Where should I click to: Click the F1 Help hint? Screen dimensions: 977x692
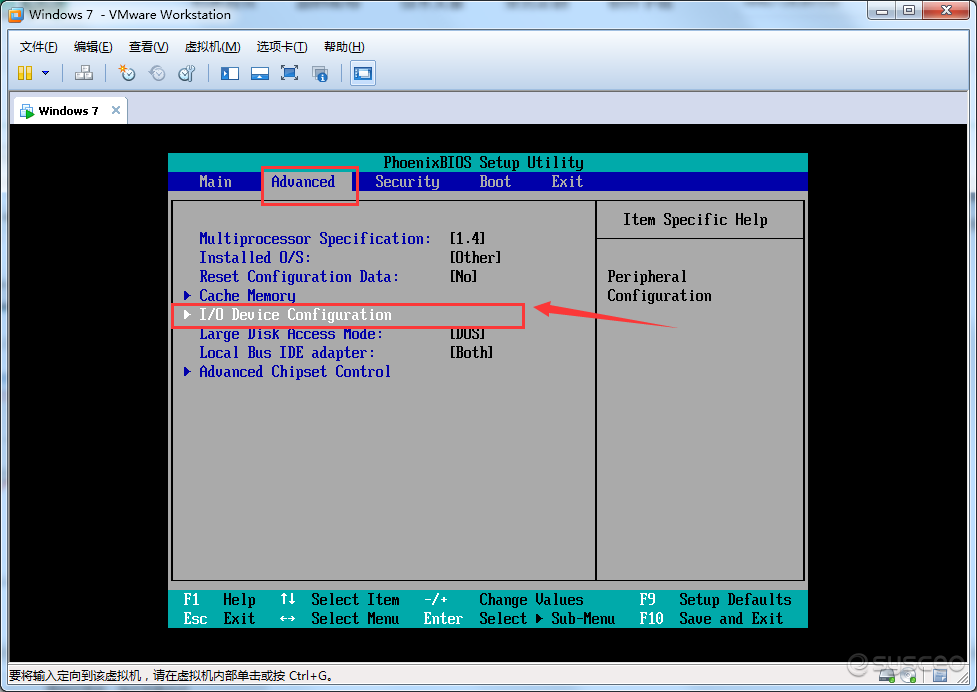219,599
